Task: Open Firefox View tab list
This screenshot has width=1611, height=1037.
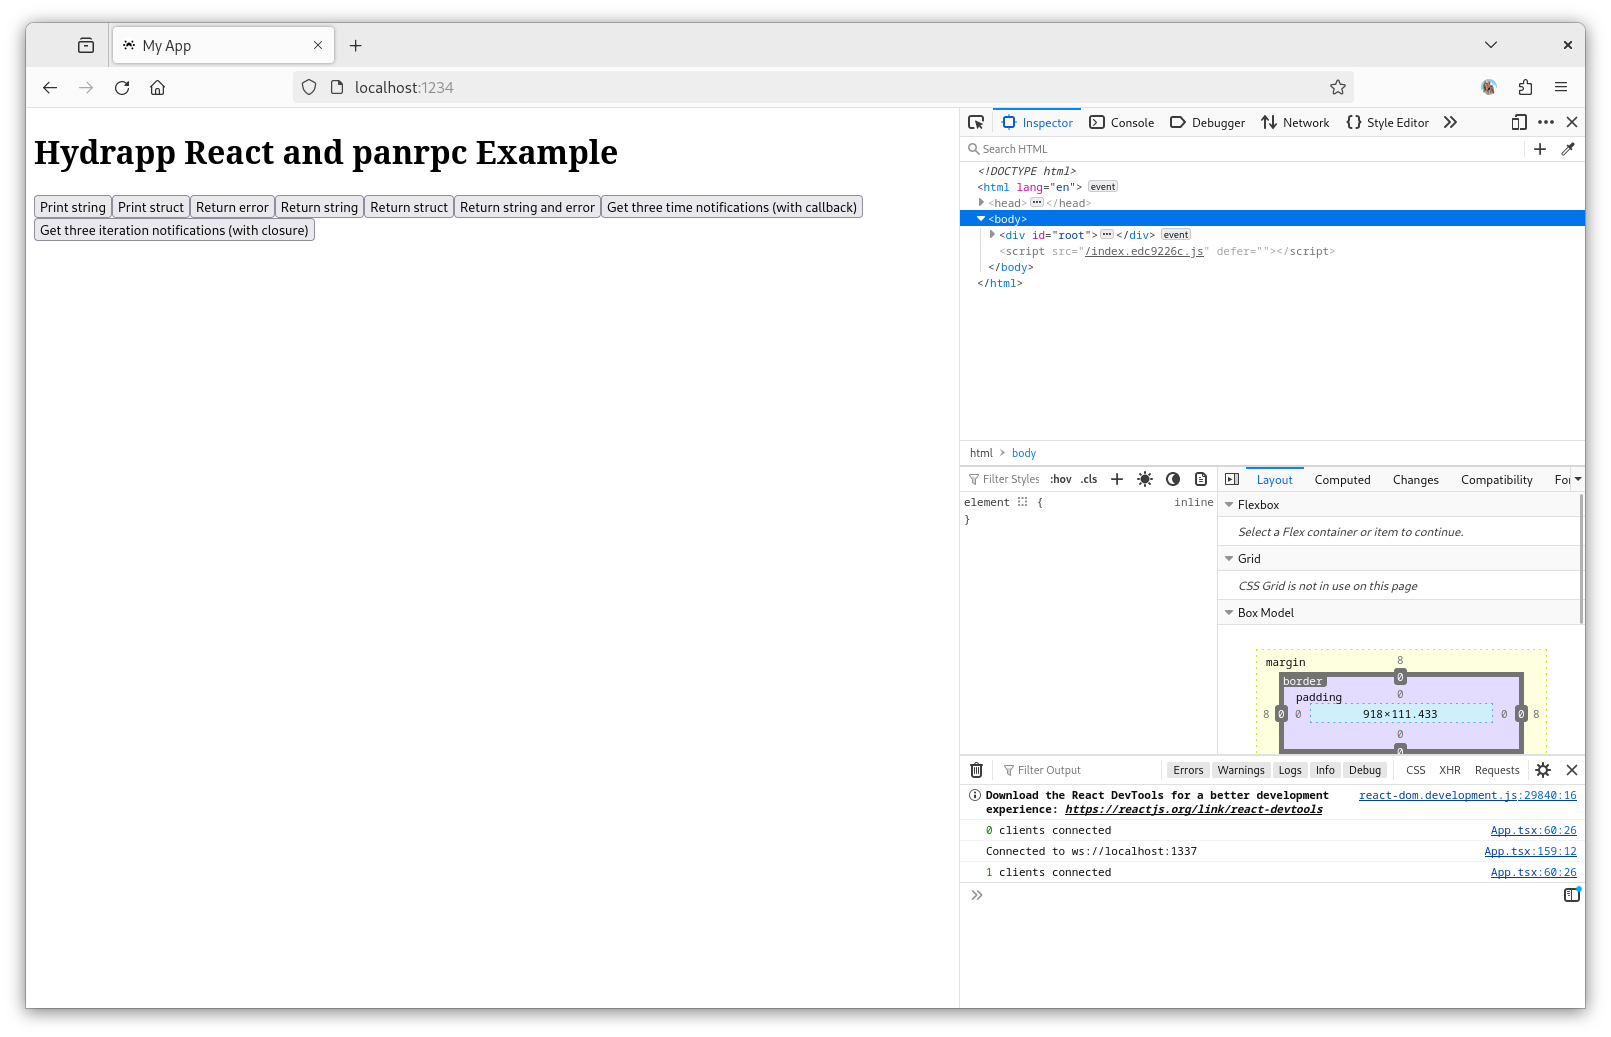Action: (86, 45)
